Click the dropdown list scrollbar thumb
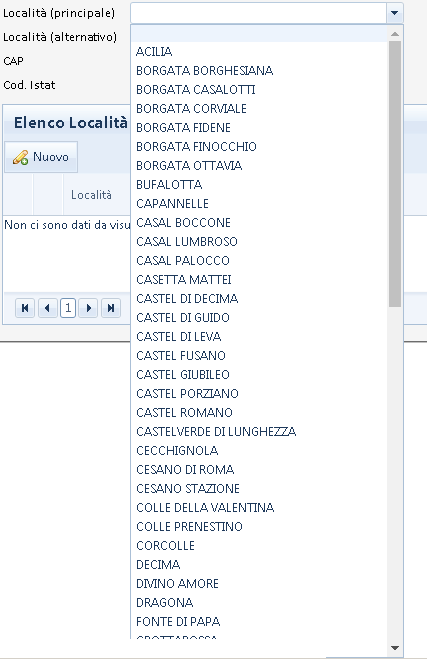Screen dimensions: 427x659 pos(395,174)
